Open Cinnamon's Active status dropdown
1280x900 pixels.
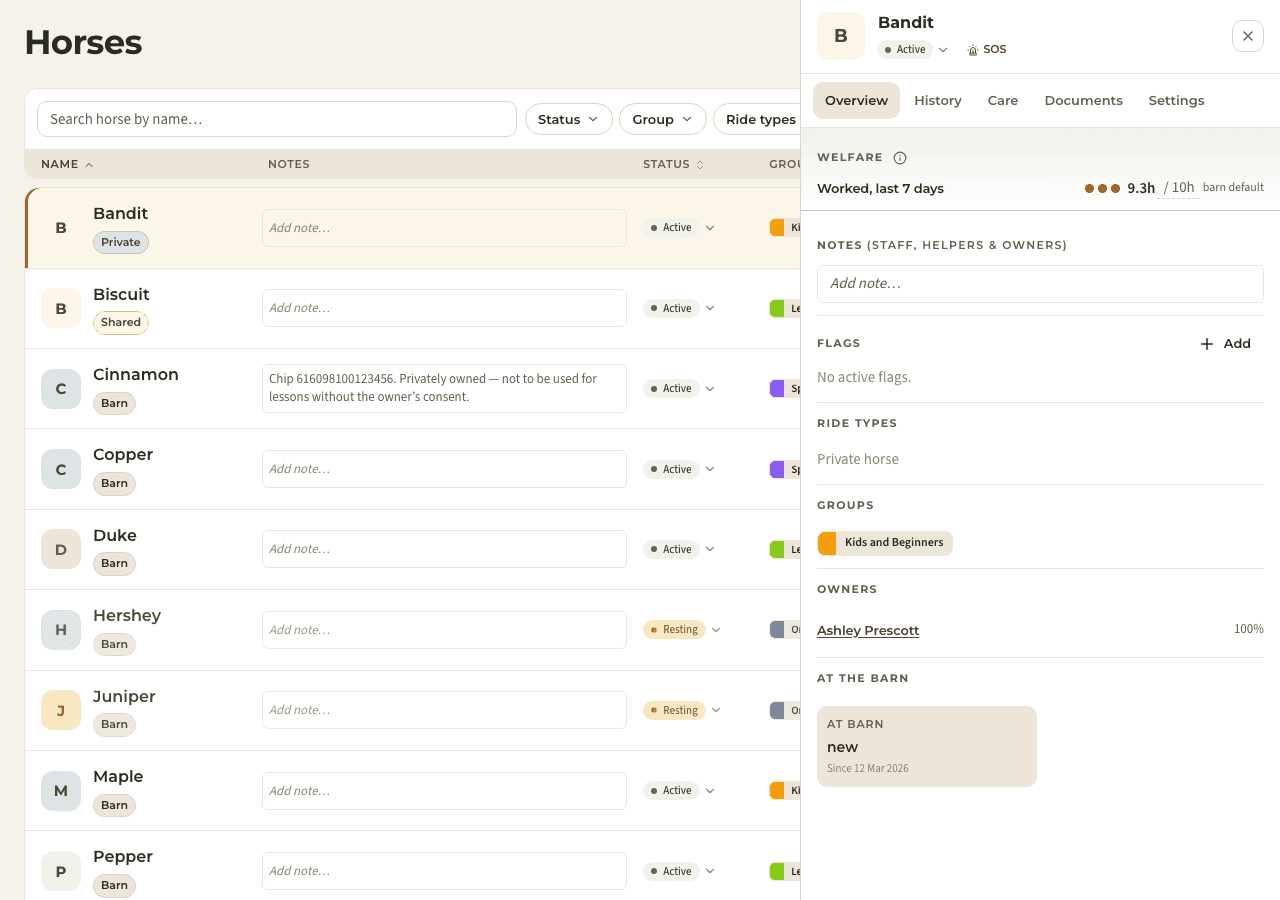pos(680,388)
